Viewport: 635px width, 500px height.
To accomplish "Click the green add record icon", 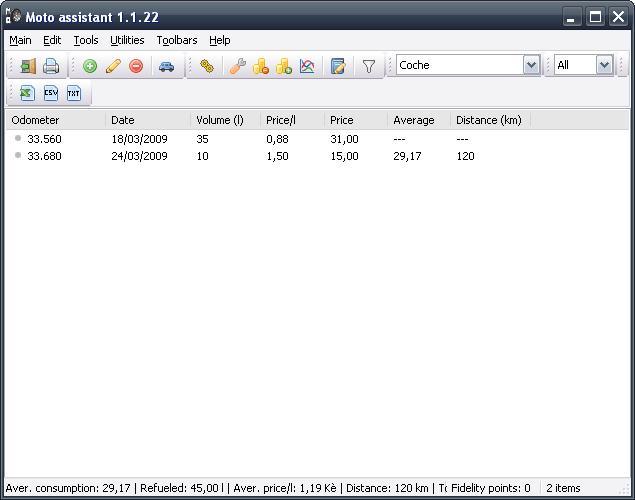I will point(90,66).
